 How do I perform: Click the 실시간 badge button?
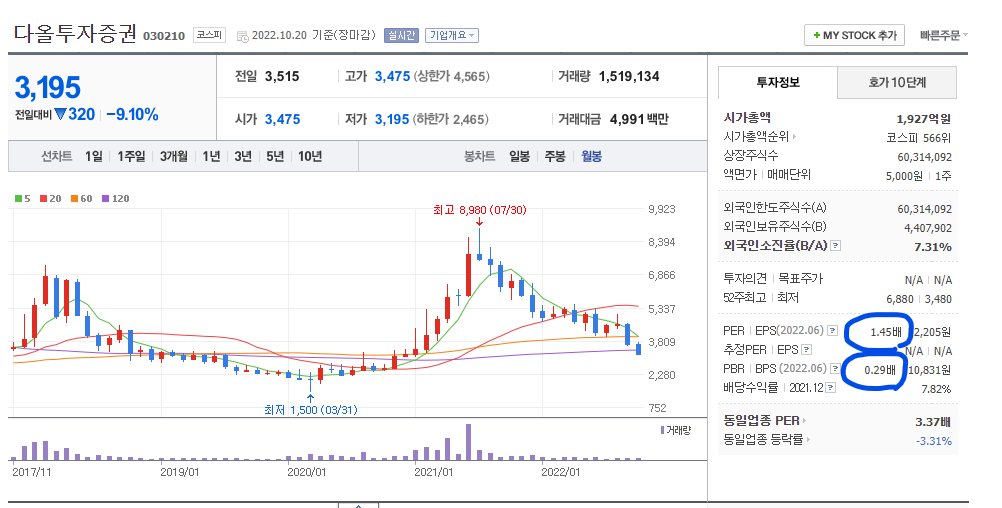coord(401,35)
